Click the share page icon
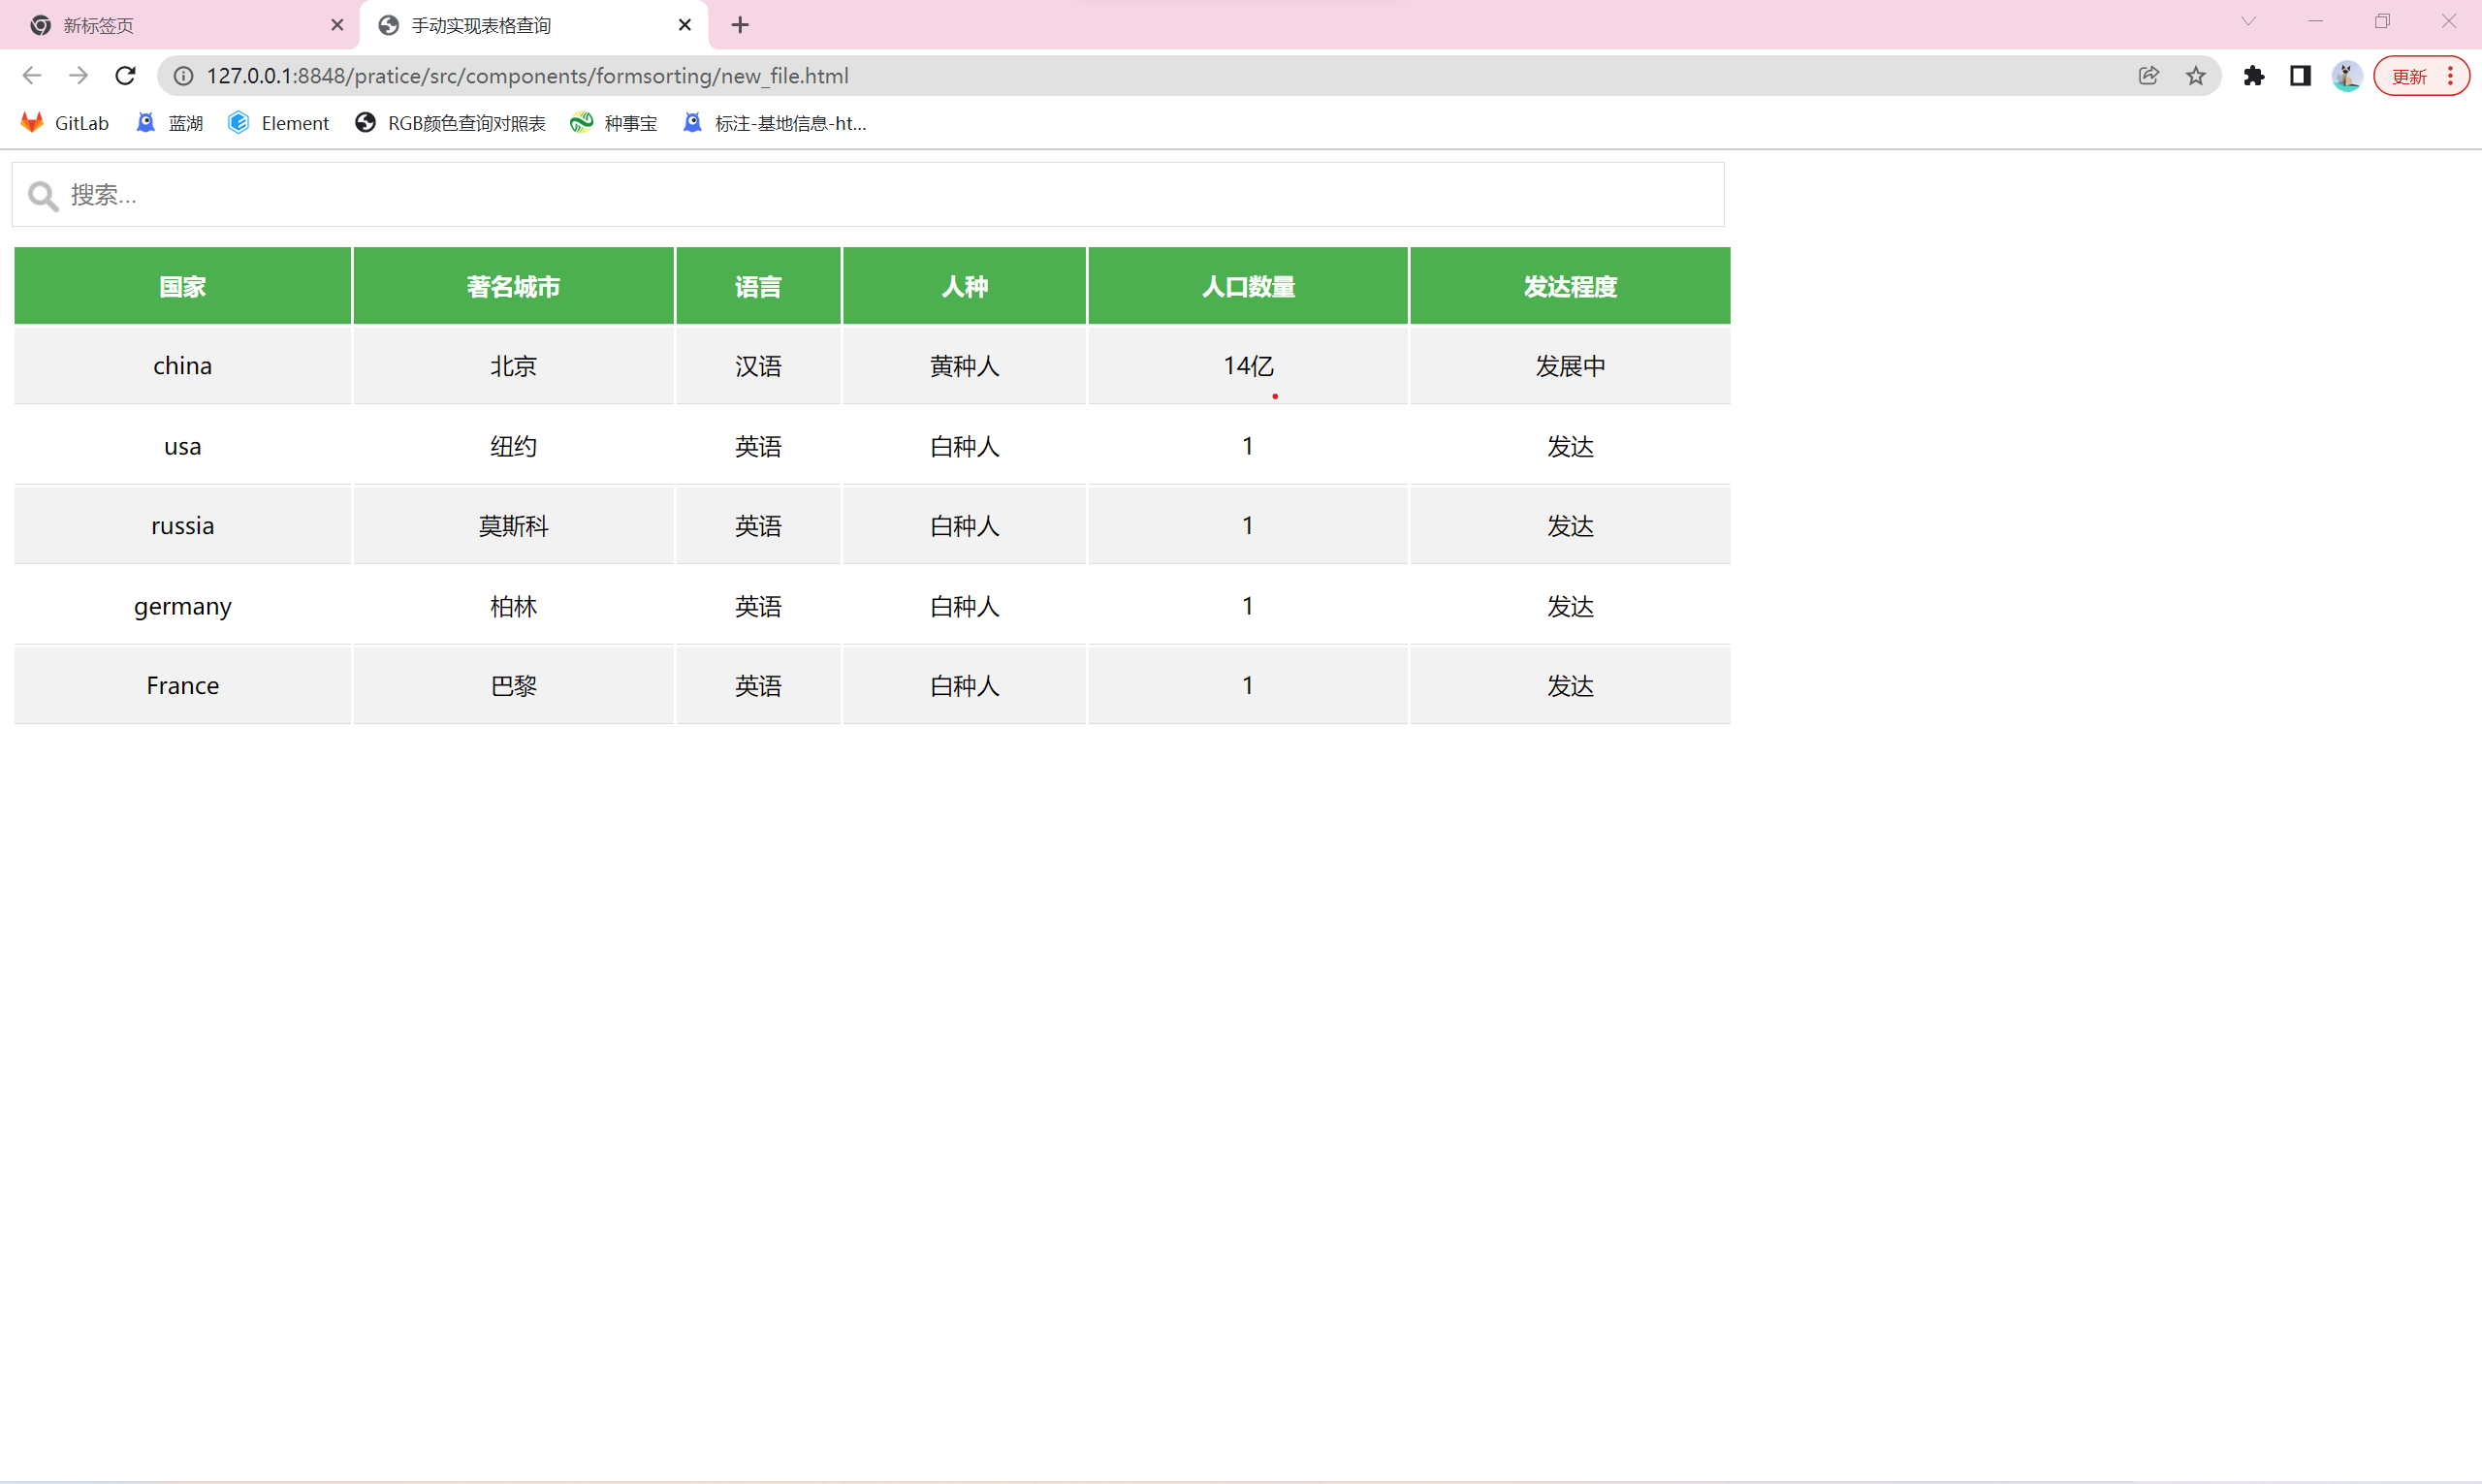This screenshot has width=2482, height=1484. [x=2148, y=76]
